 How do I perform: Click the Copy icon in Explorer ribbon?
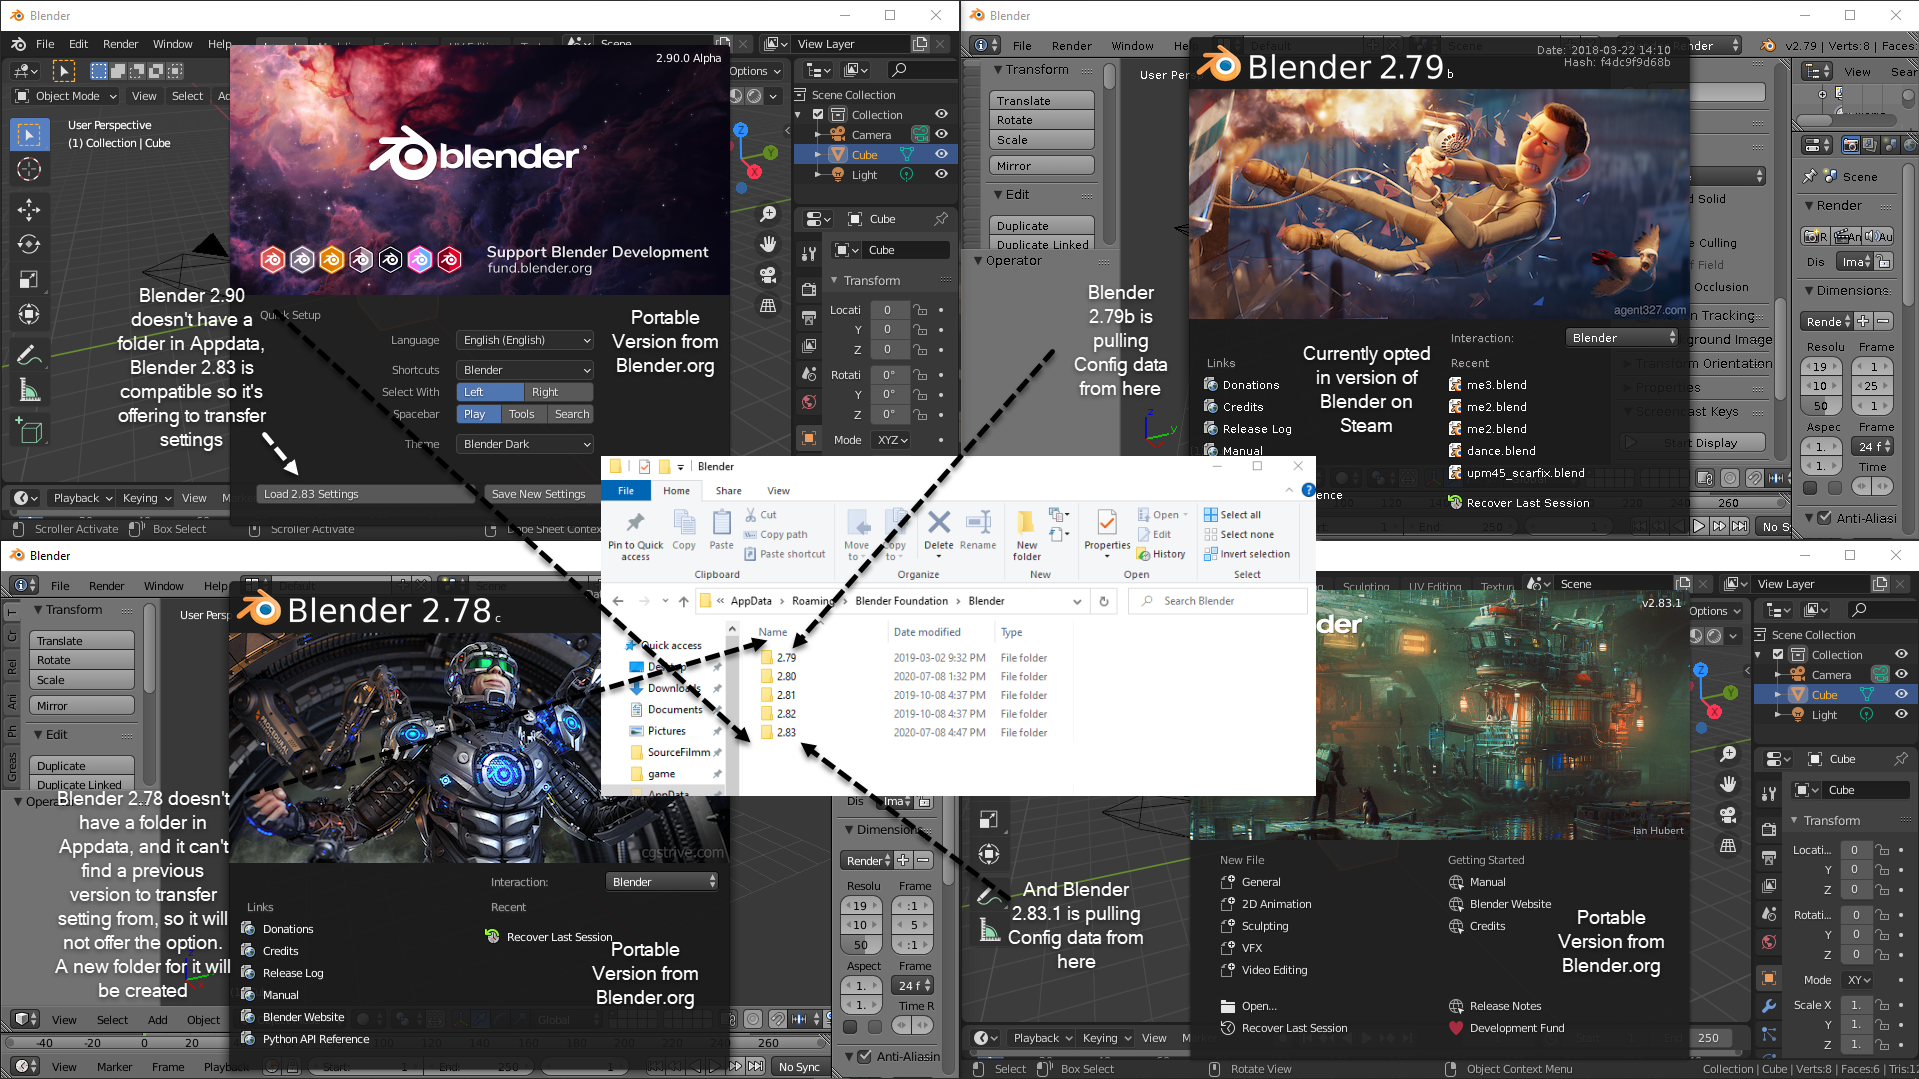coord(684,530)
